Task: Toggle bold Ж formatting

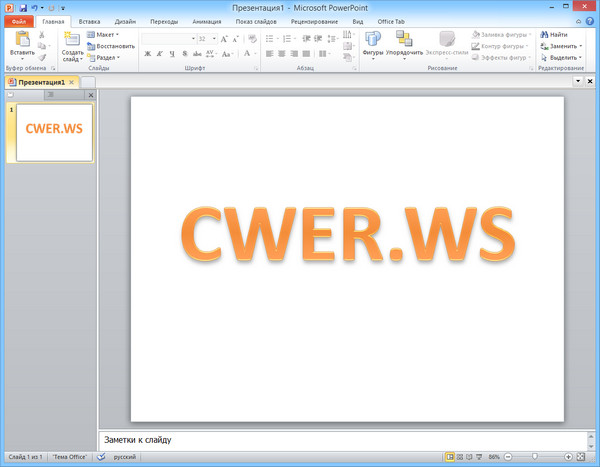Action: pos(146,54)
